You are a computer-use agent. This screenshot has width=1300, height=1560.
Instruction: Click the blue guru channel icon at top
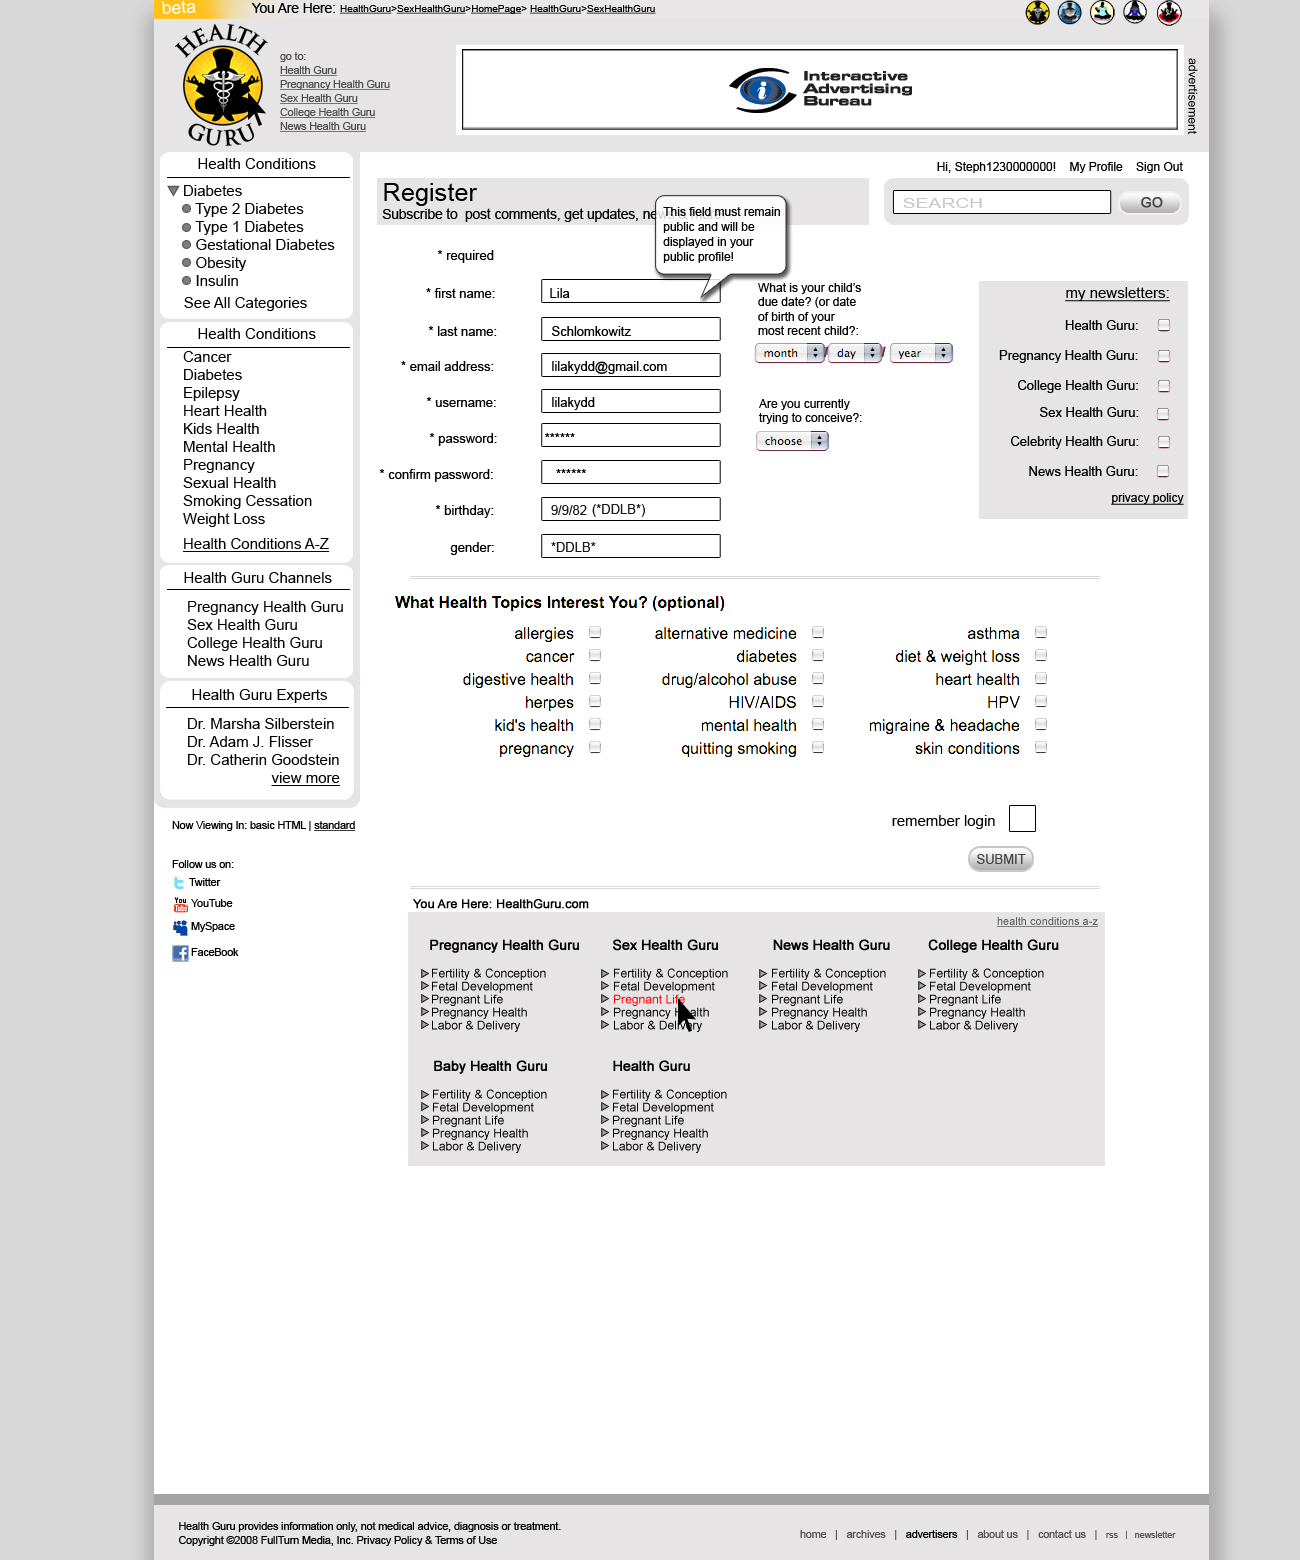tap(1069, 13)
